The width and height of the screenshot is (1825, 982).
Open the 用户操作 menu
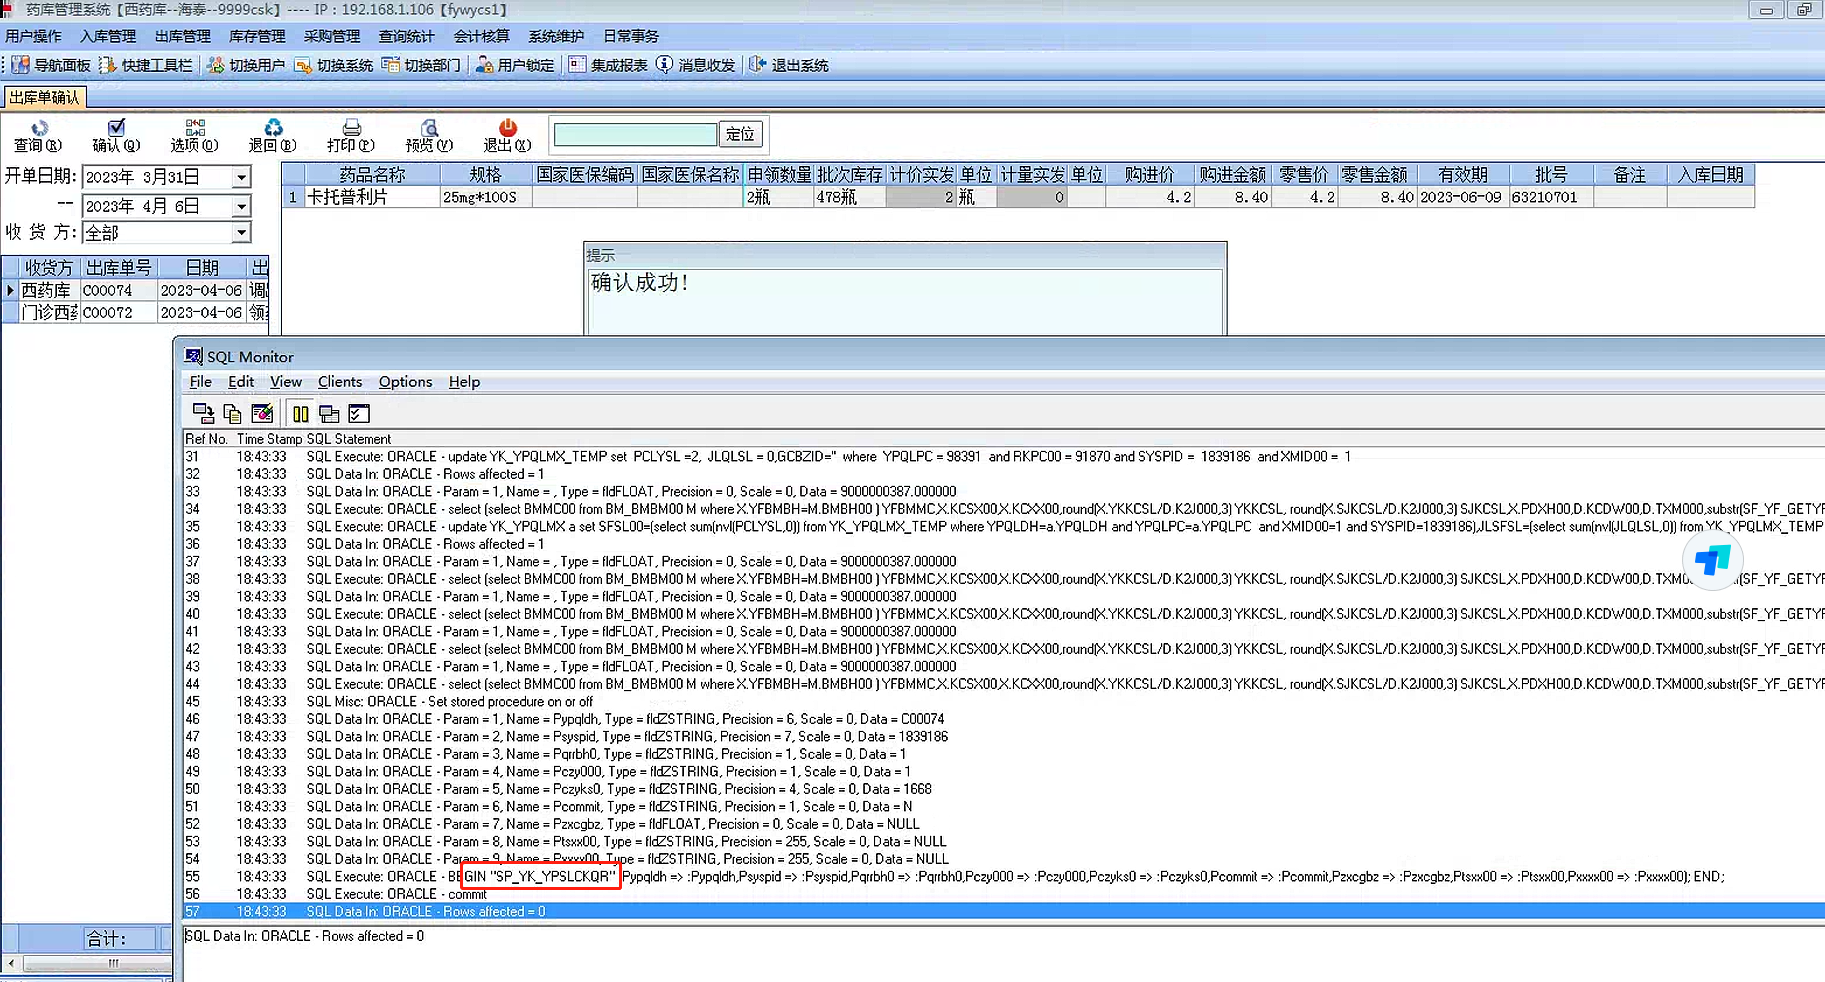click(x=33, y=36)
